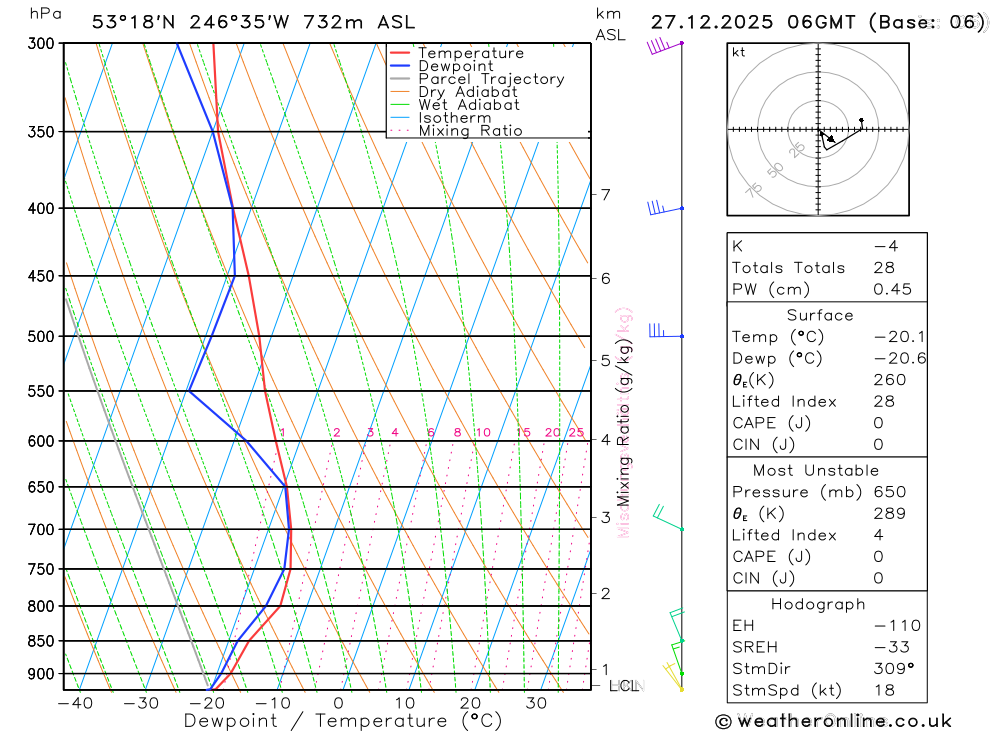Click the 'km ASL' axis header
Image resolution: width=1000 pixels, height=733 pixels.
[x=610, y=24]
